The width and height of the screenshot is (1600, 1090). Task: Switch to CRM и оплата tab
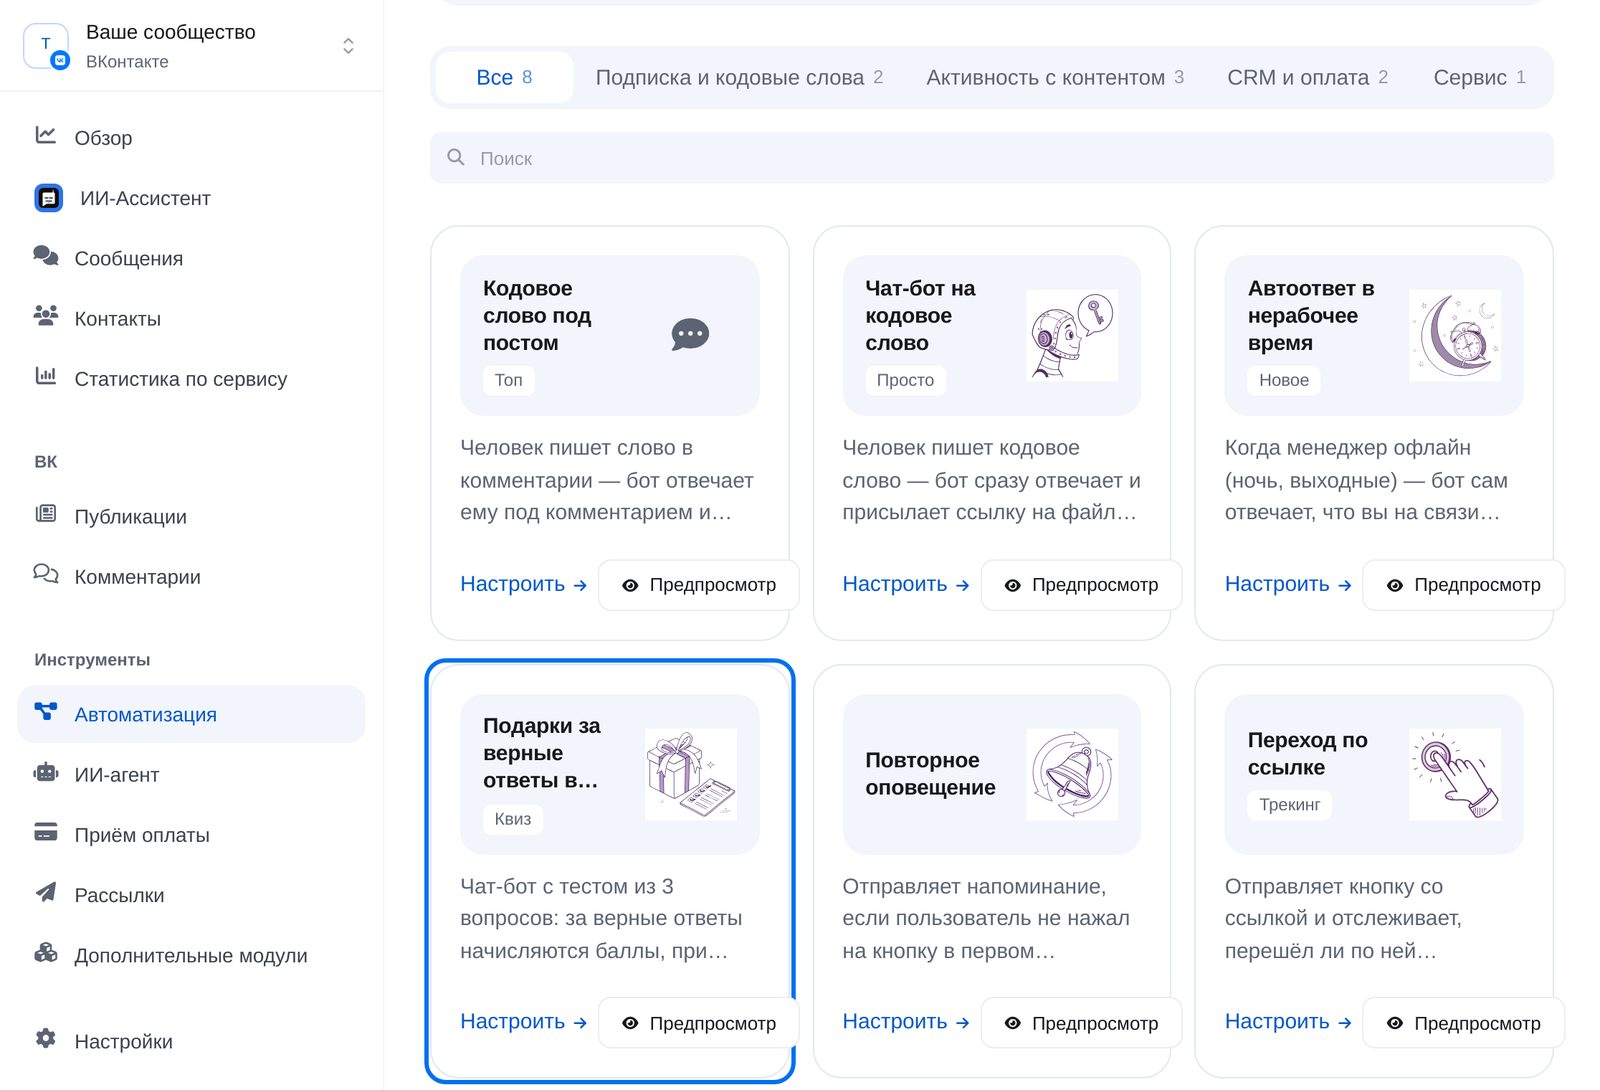[x=1307, y=77]
